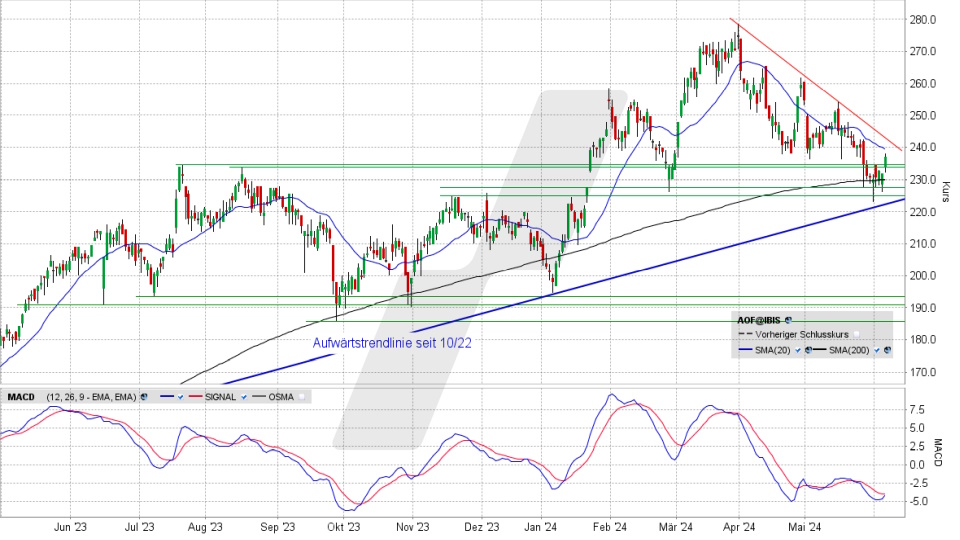Click the vertical MACD axis title

point(937,452)
